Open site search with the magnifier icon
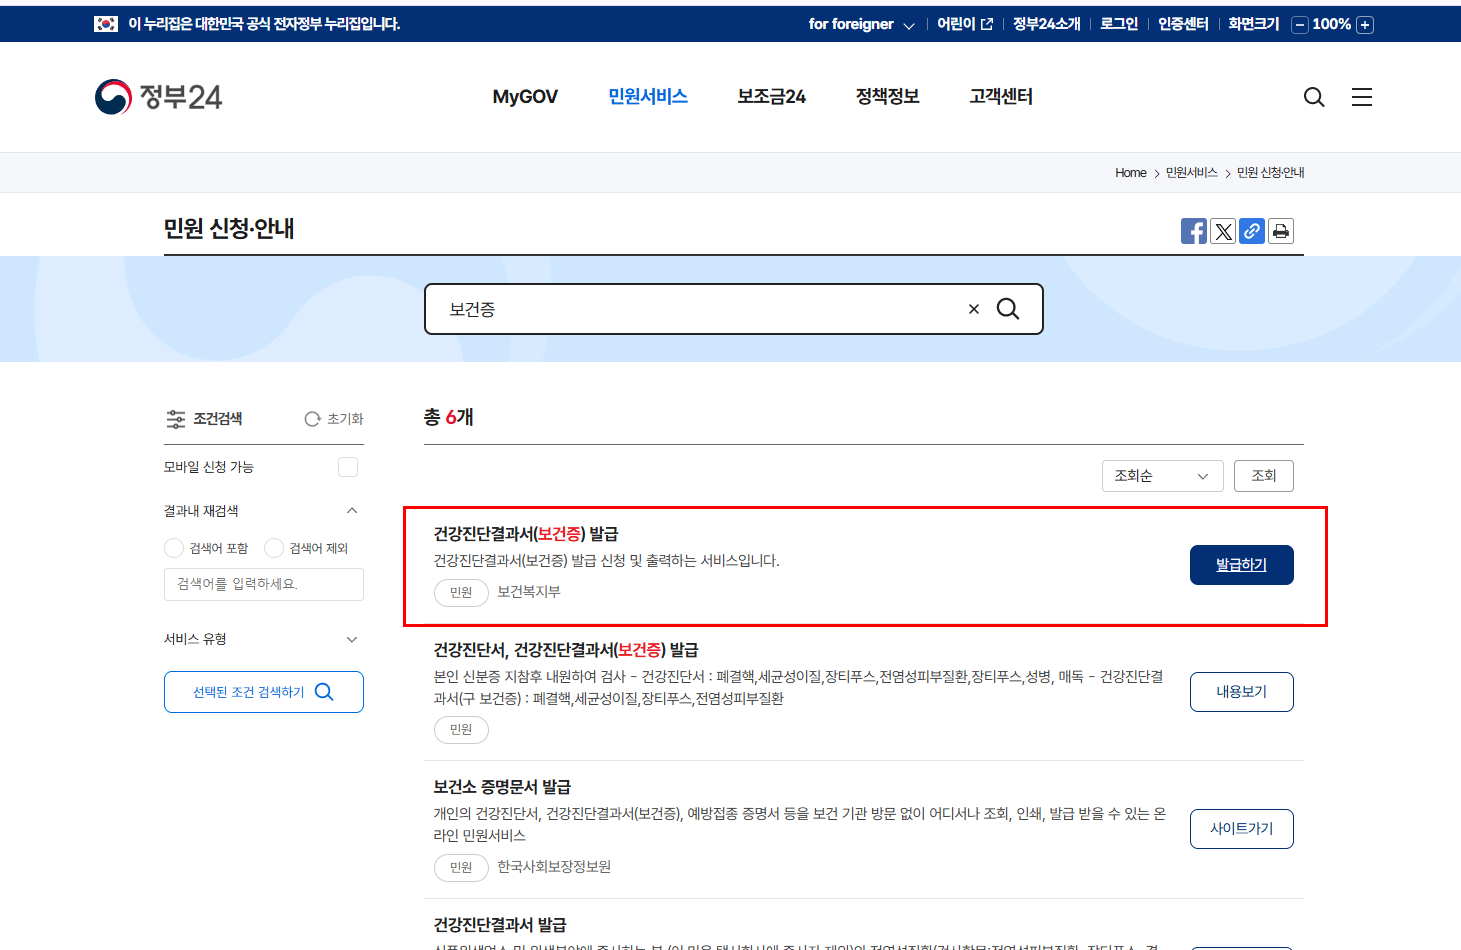The height and width of the screenshot is (950, 1461). click(1313, 96)
